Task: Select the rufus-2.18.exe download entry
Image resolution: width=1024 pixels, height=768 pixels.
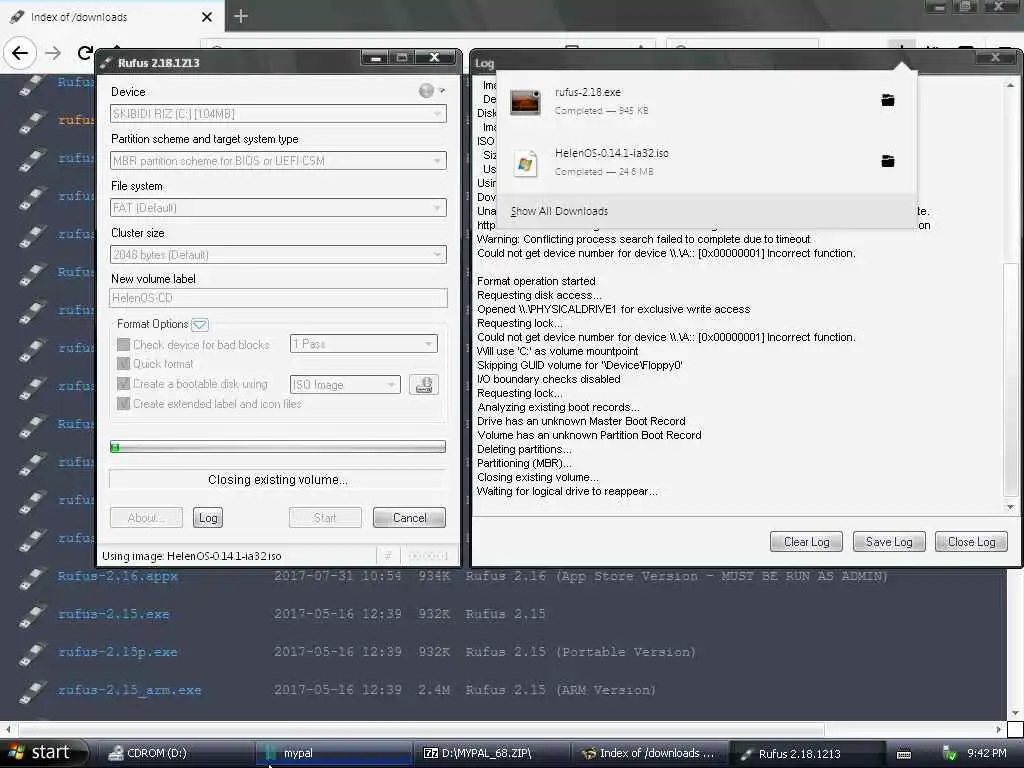Action: 707,101
